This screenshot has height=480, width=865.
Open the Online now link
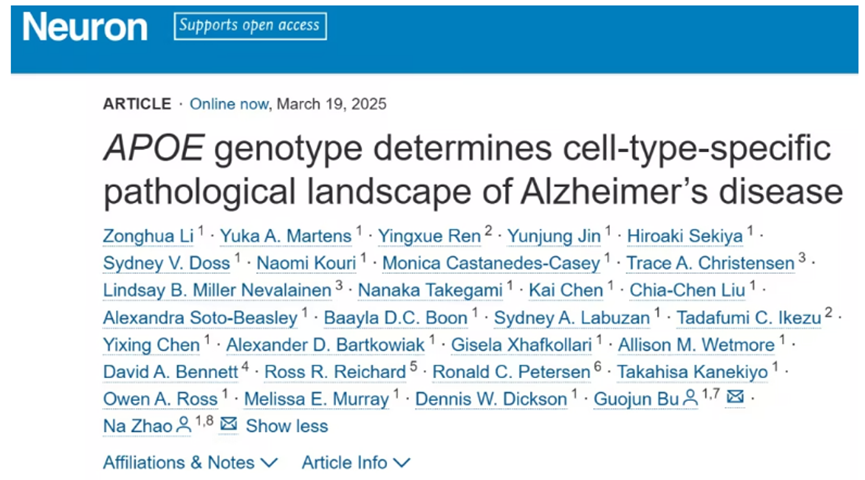point(229,104)
